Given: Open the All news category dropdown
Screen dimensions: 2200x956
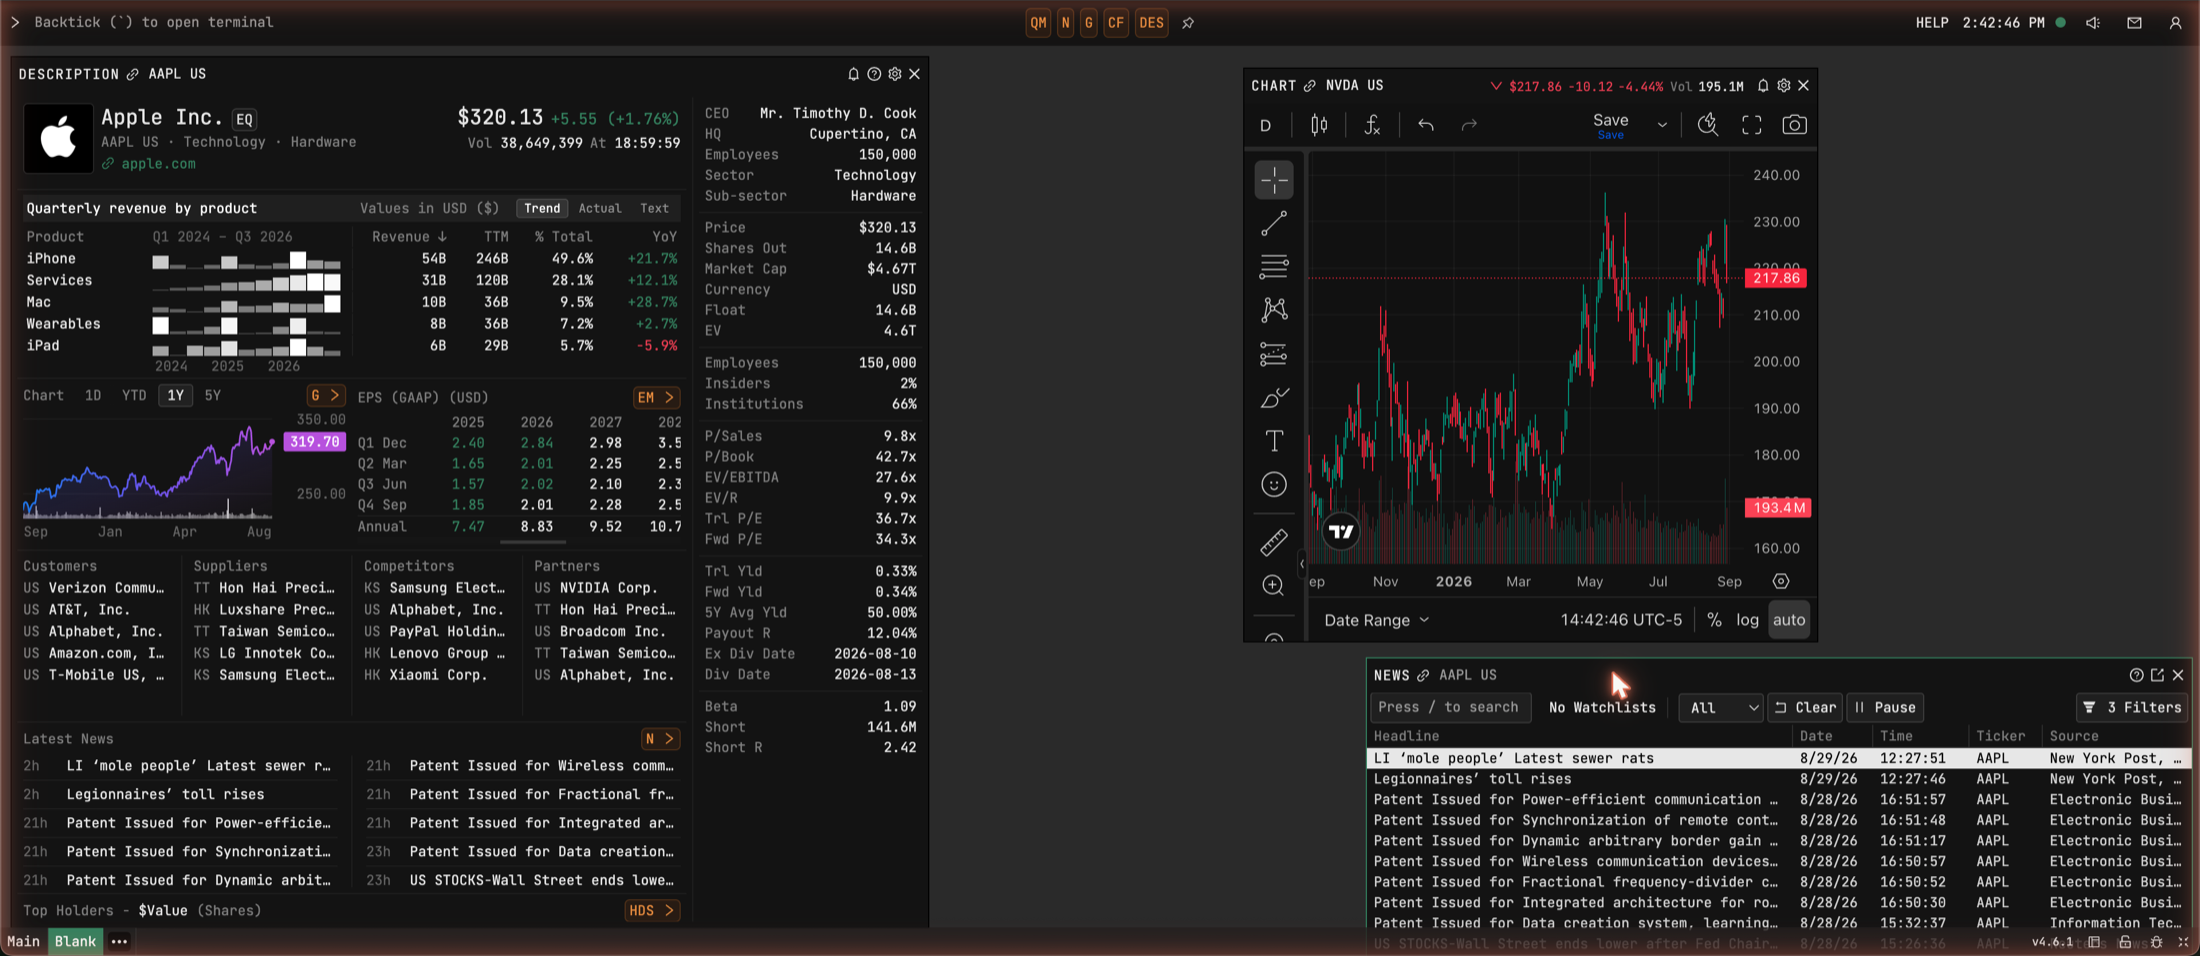Looking at the screenshot, I should coord(1721,707).
